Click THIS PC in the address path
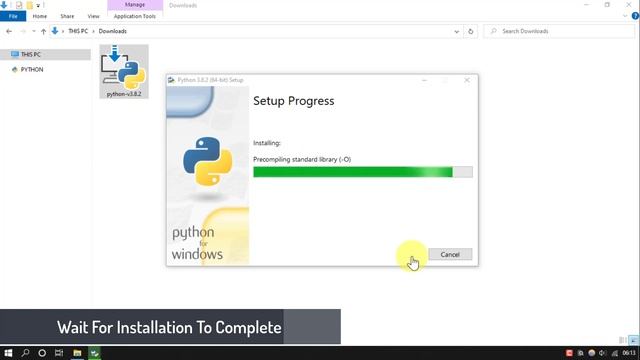 click(78, 31)
